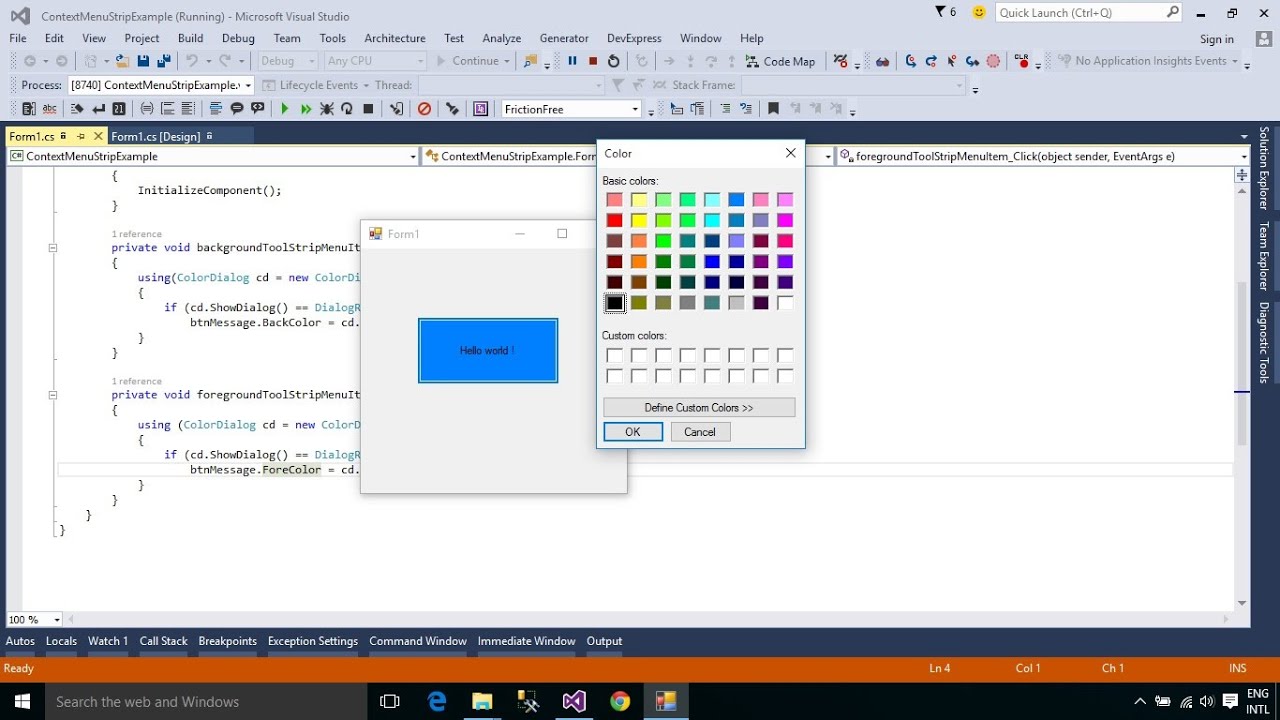This screenshot has height=720, width=1280.
Task: Click Windows taskbar search box
Action: pyautogui.click(x=205, y=701)
